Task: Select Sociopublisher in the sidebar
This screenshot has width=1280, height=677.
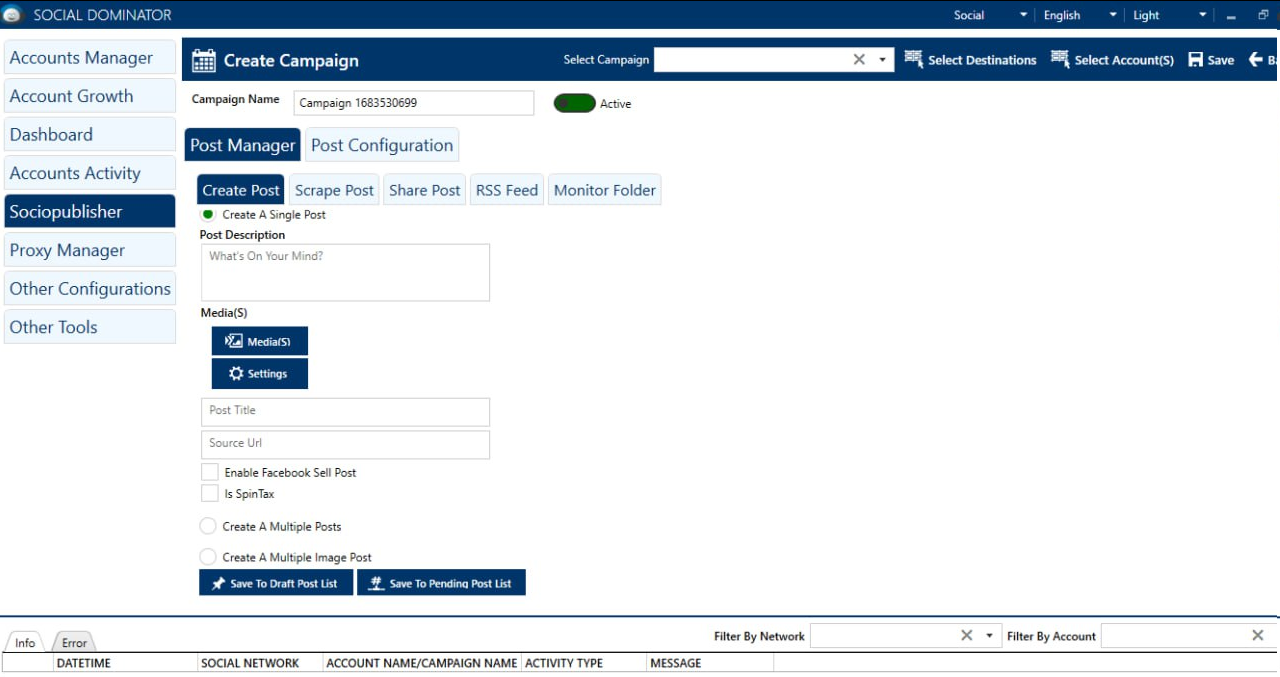Action: tap(90, 211)
